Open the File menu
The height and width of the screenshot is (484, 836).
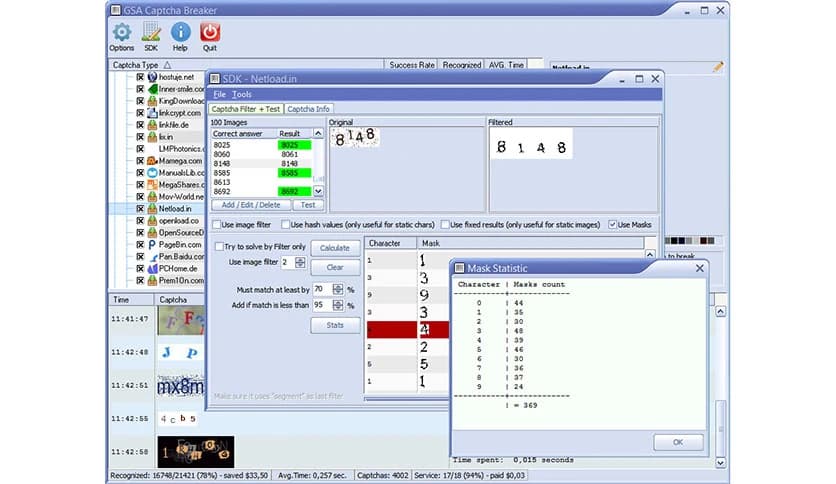(219, 94)
